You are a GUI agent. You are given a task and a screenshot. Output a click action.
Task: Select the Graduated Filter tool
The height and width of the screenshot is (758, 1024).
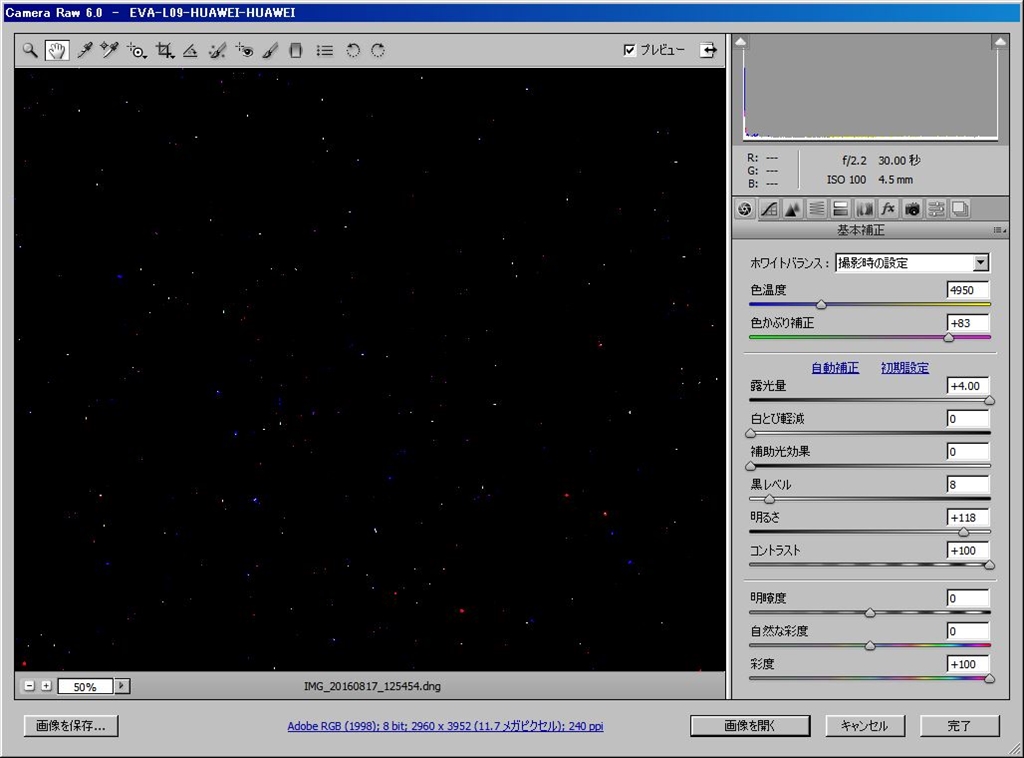(x=296, y=50)
